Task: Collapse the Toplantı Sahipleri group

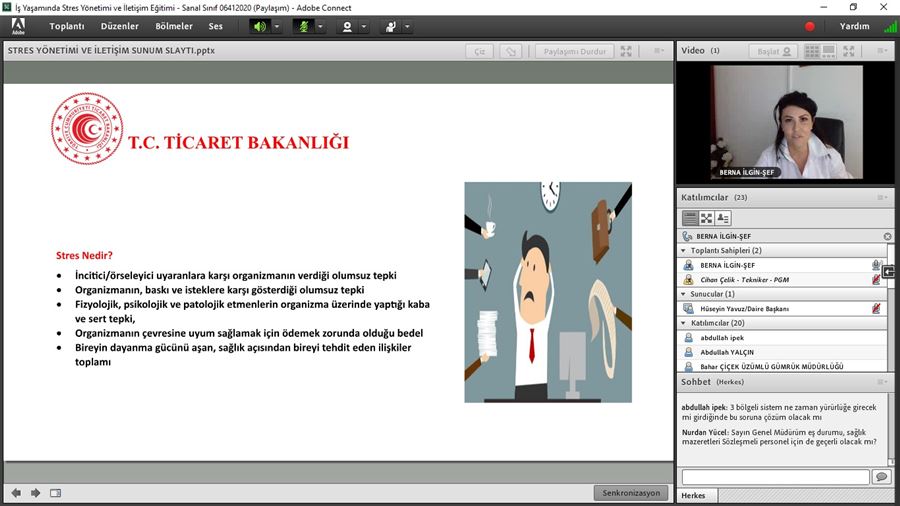Action: pyautogui.click(x=684, y=250)
